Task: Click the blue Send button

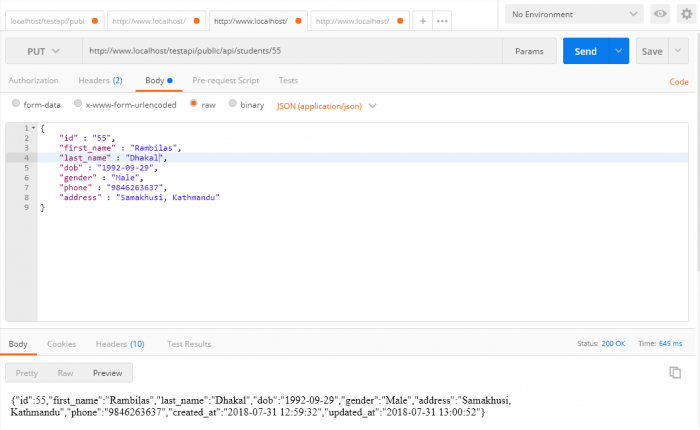Action: [x=586, y=51]
